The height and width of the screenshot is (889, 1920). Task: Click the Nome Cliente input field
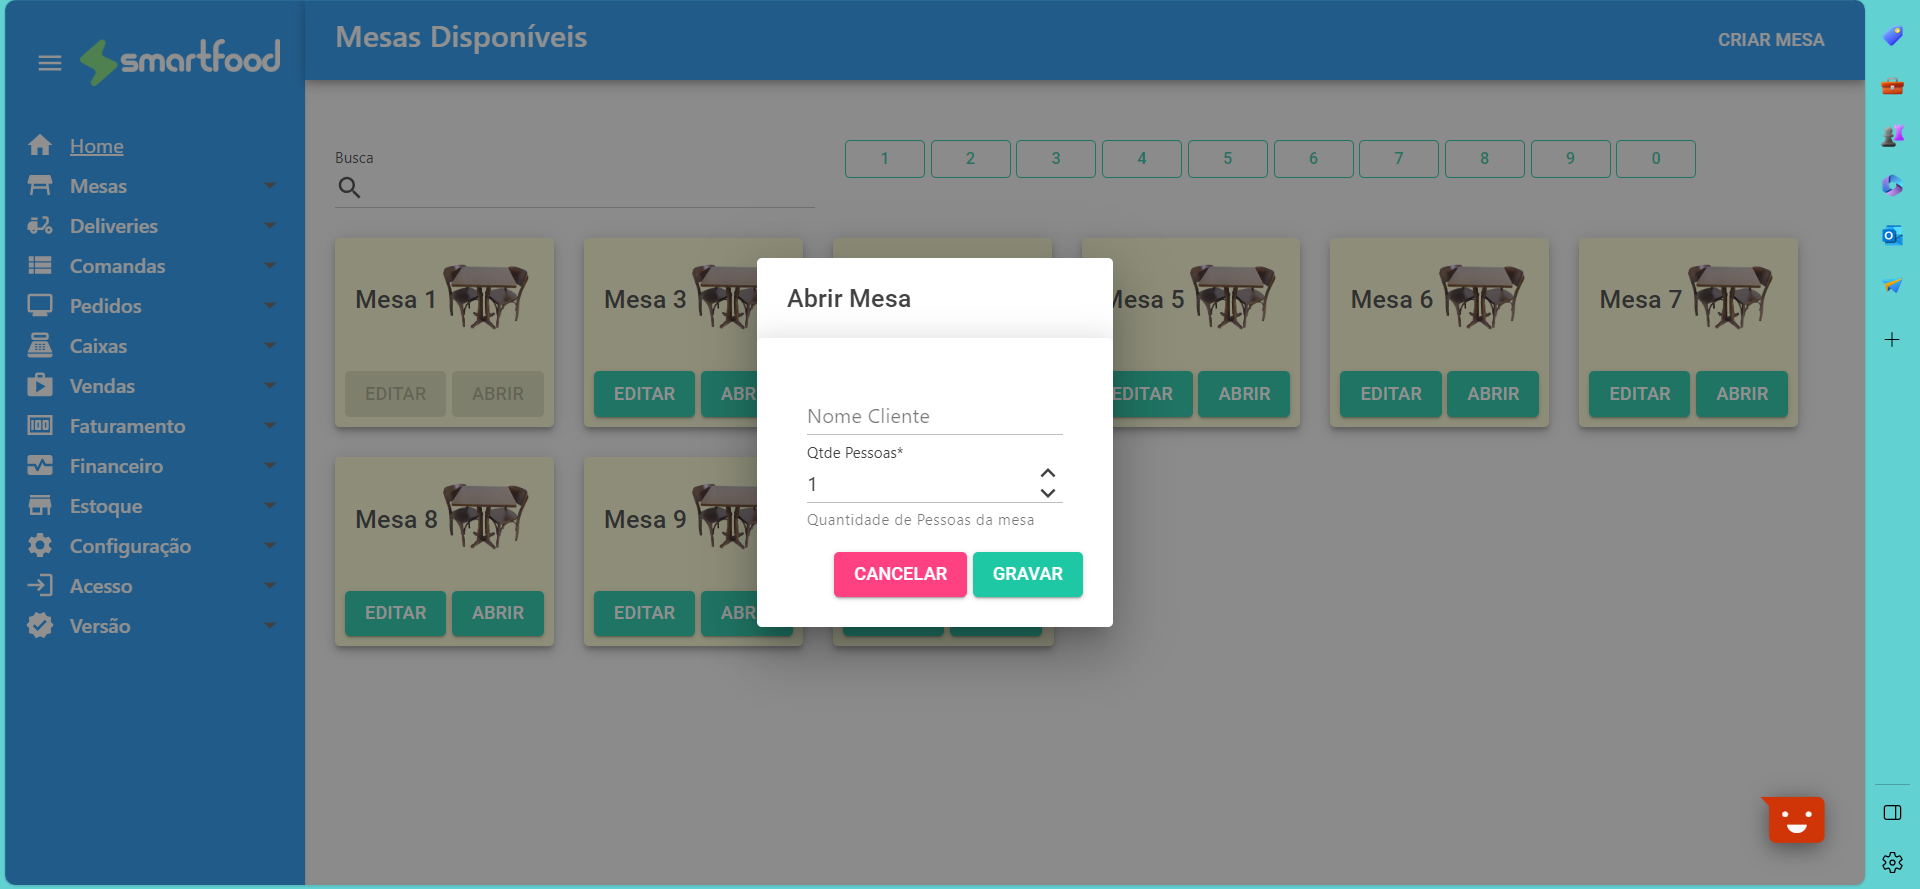[934, 417]
